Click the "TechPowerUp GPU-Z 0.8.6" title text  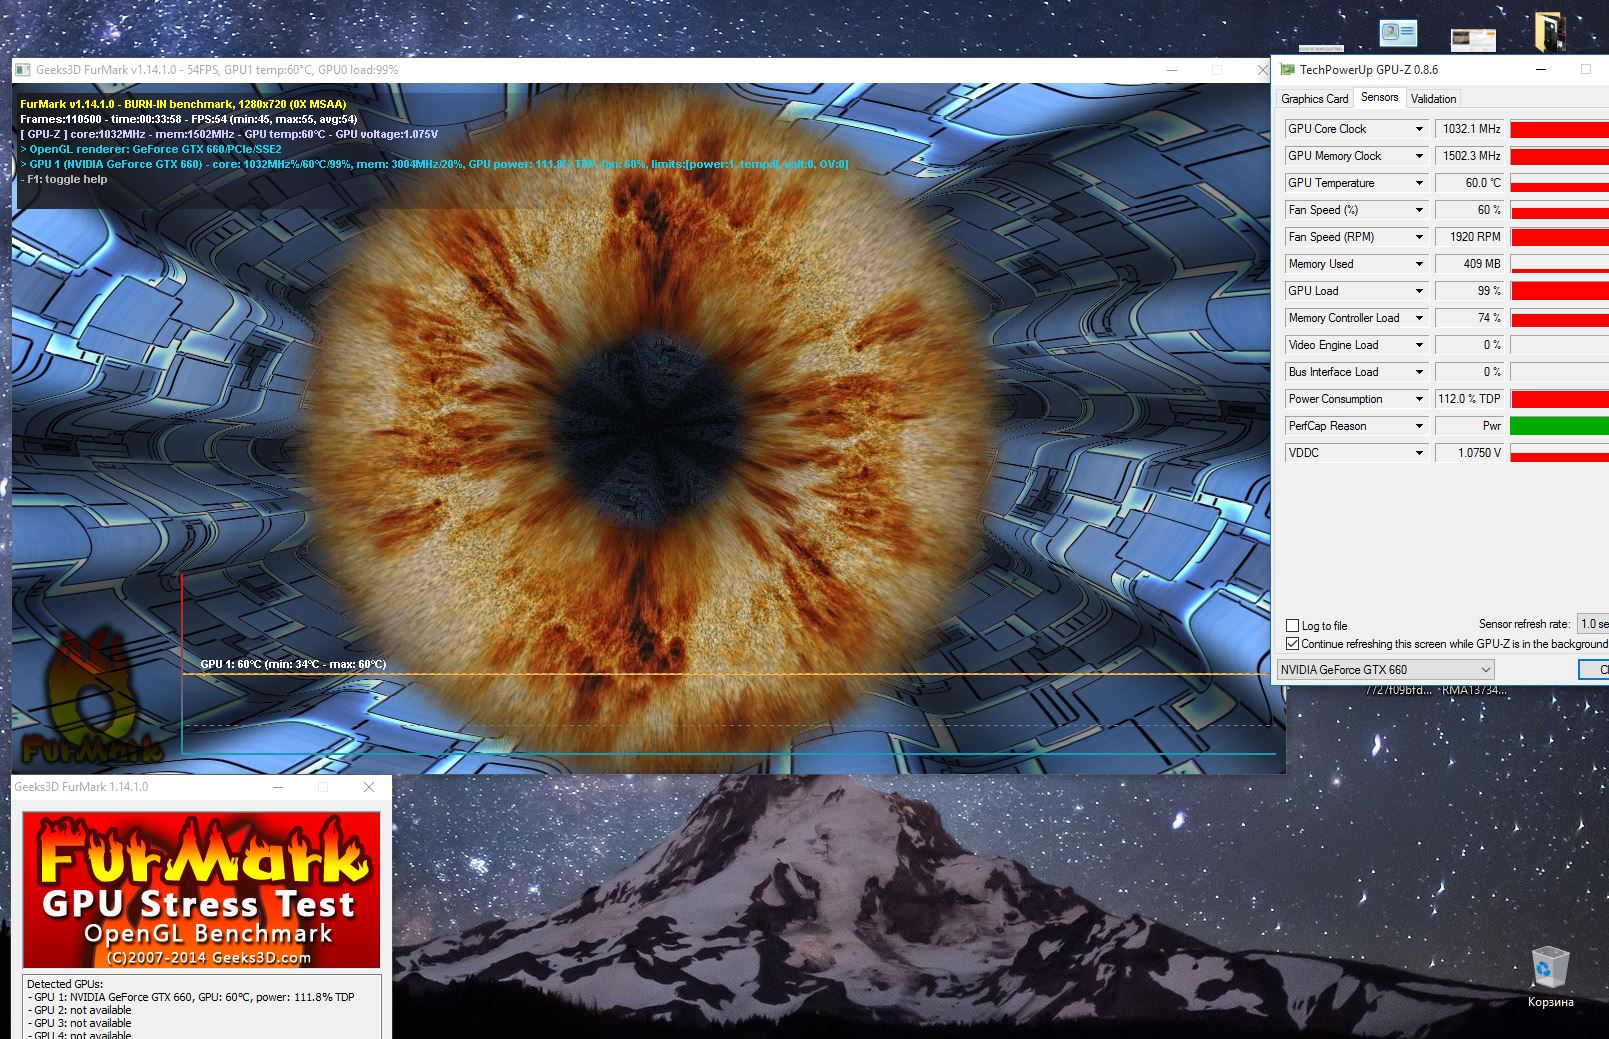coord(1369,70)
